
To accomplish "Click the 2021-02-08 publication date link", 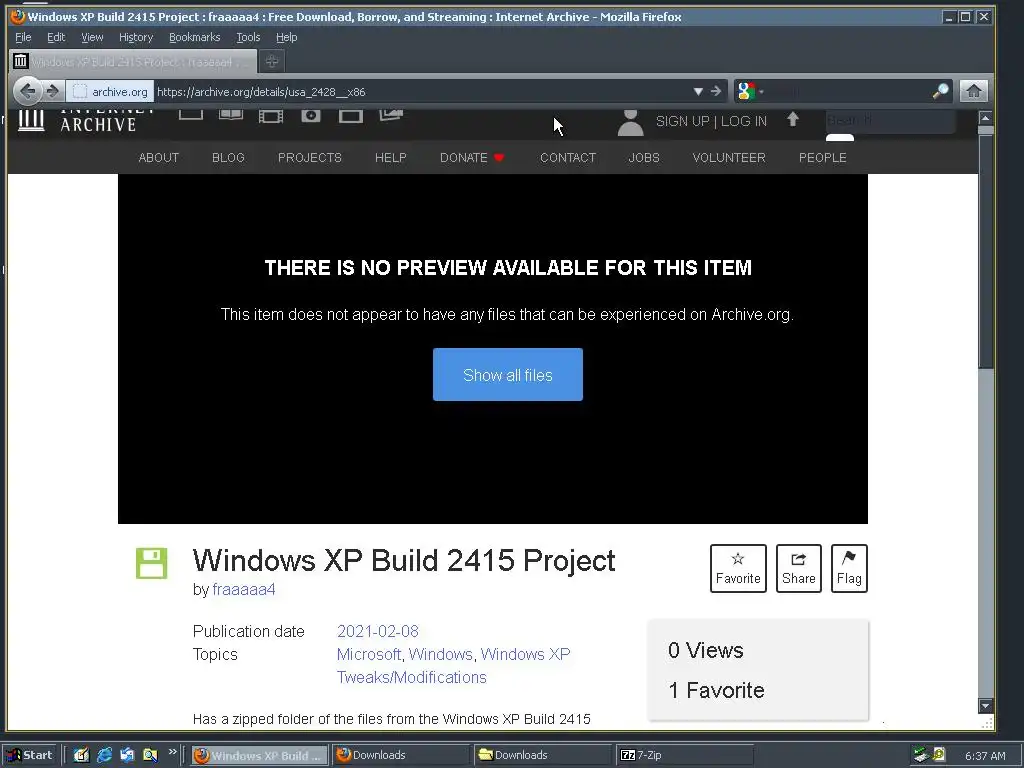I will pos(377,631).
